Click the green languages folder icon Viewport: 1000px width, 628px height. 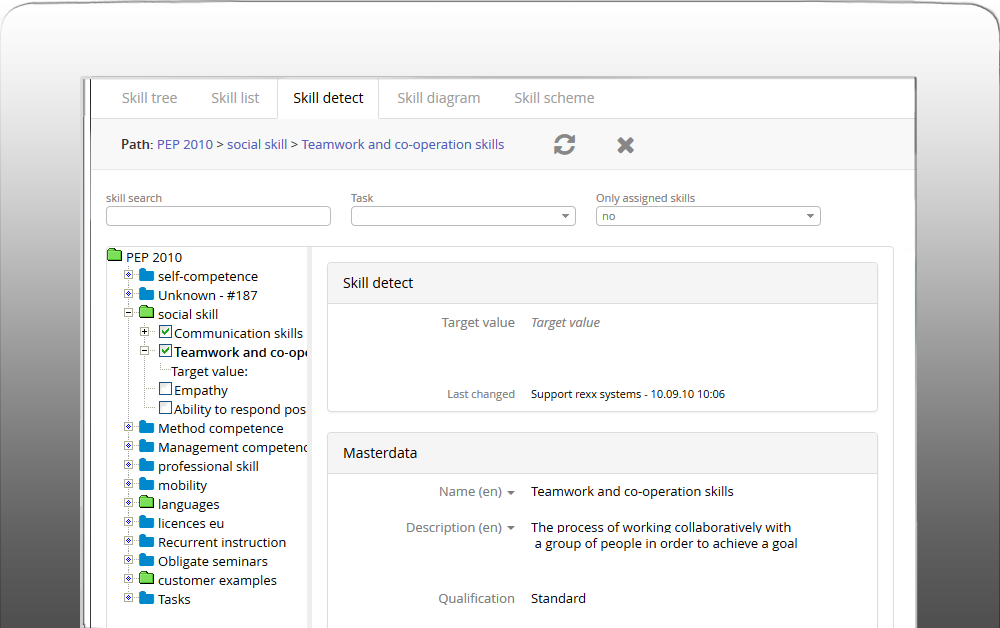(147, 502)
